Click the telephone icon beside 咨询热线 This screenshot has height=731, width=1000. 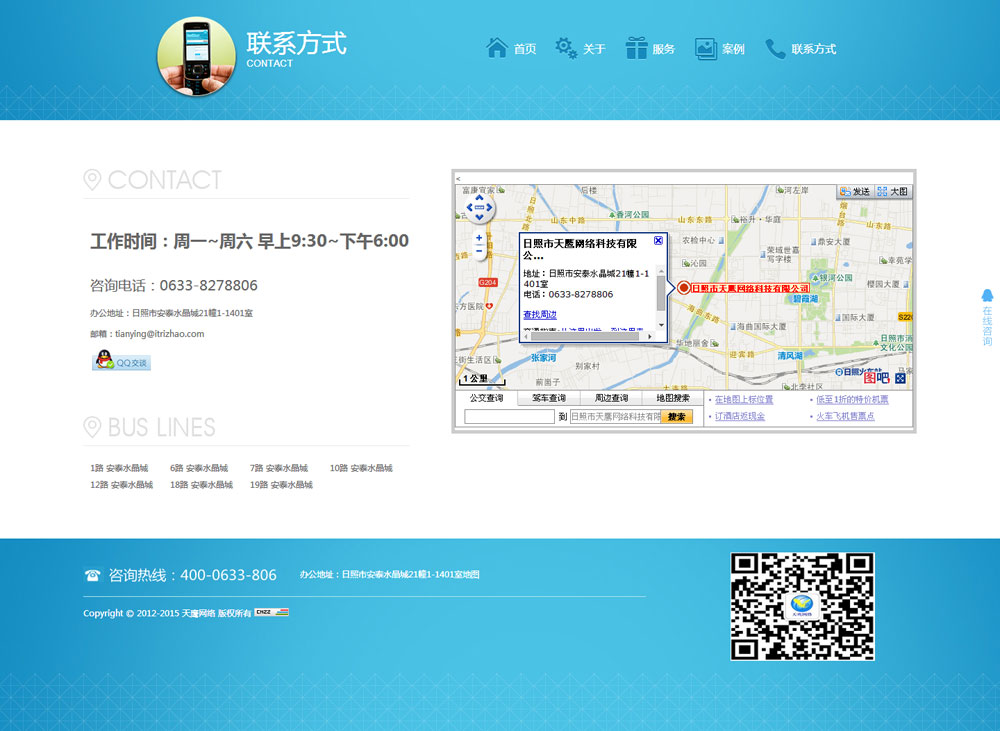click(92, 575)
